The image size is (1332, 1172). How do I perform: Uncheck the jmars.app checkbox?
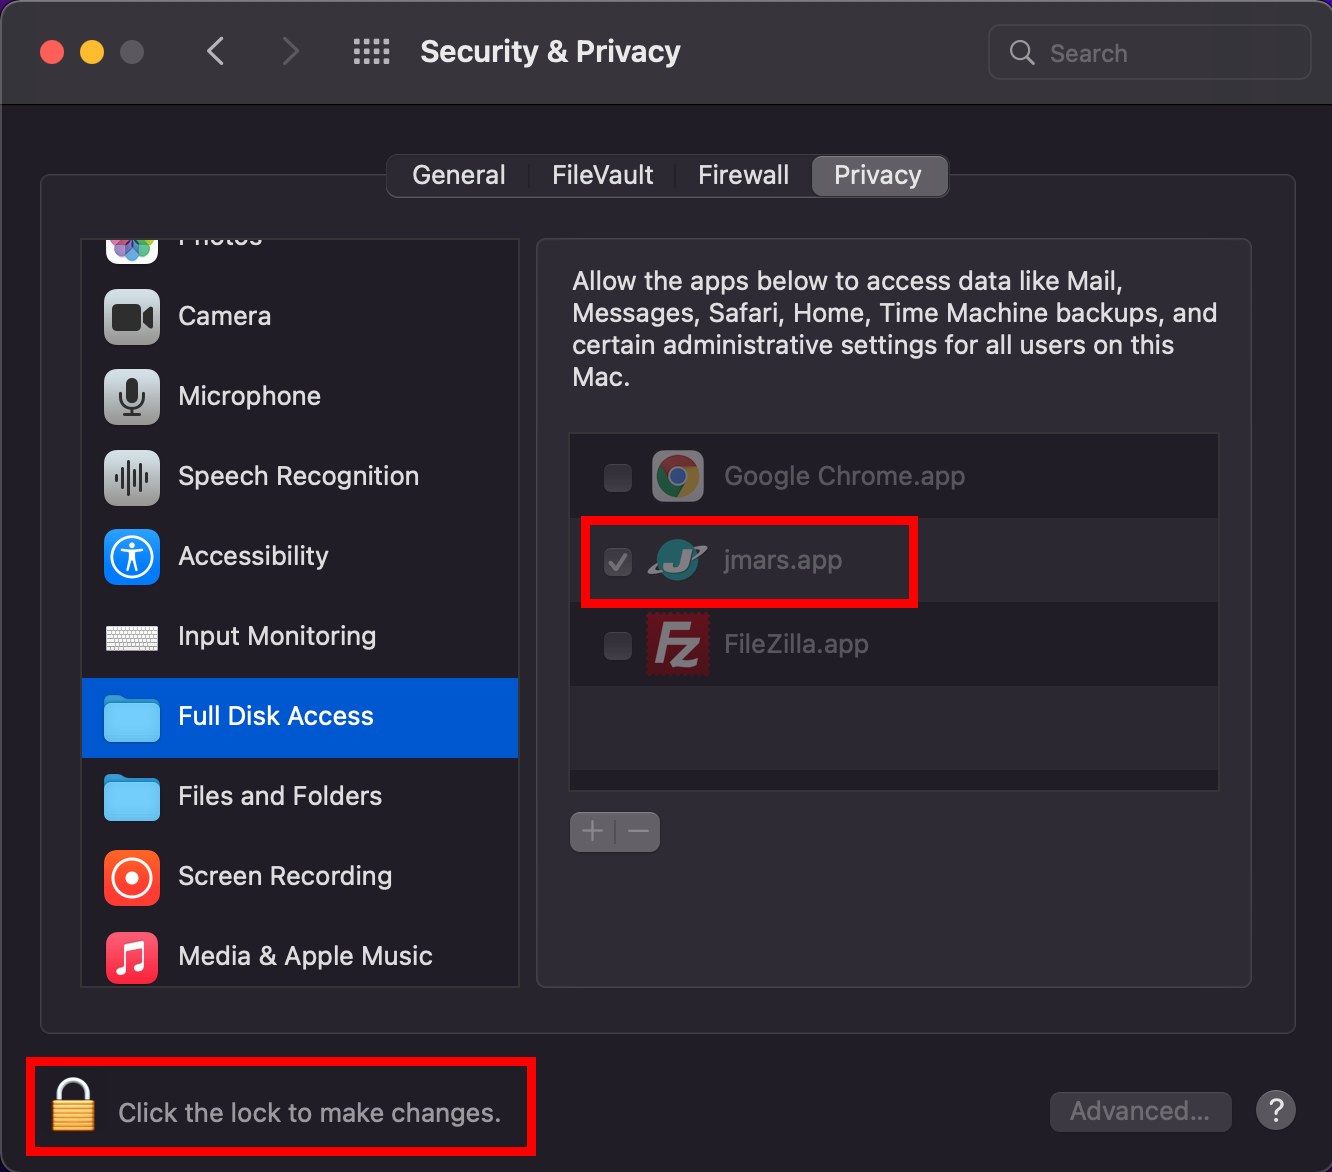click(x=618, y=561)
